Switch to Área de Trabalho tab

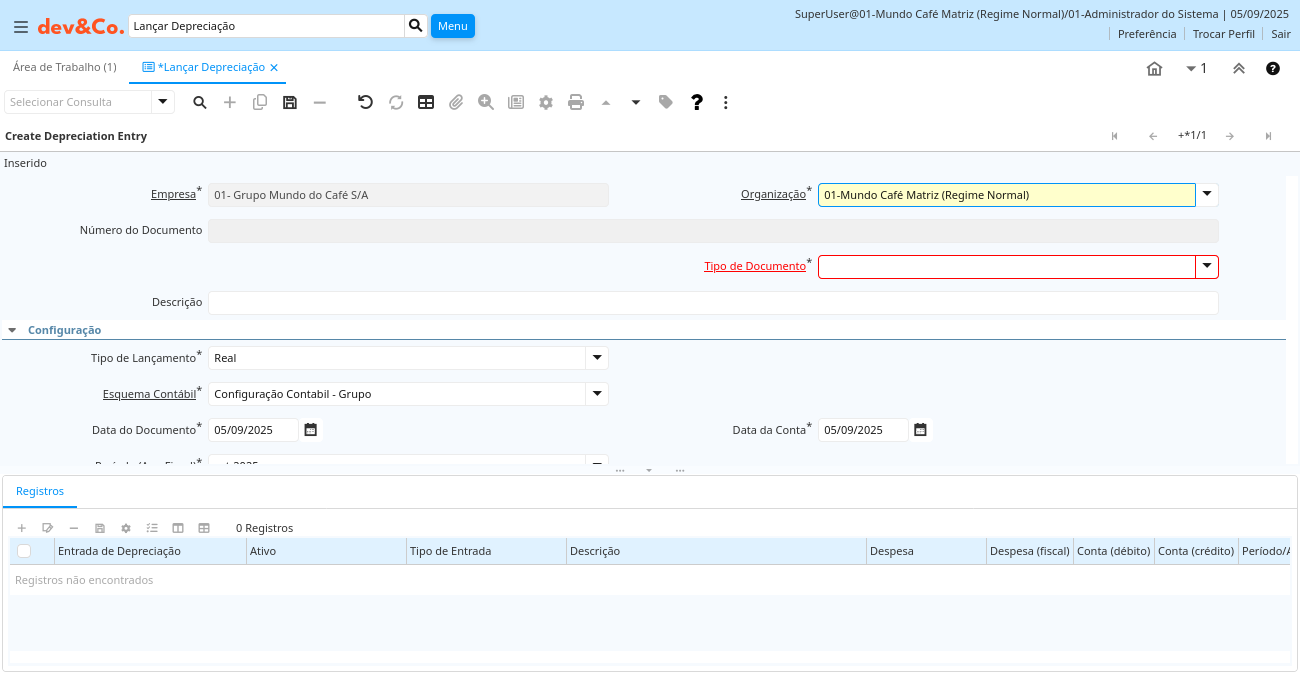click(64, 67)
